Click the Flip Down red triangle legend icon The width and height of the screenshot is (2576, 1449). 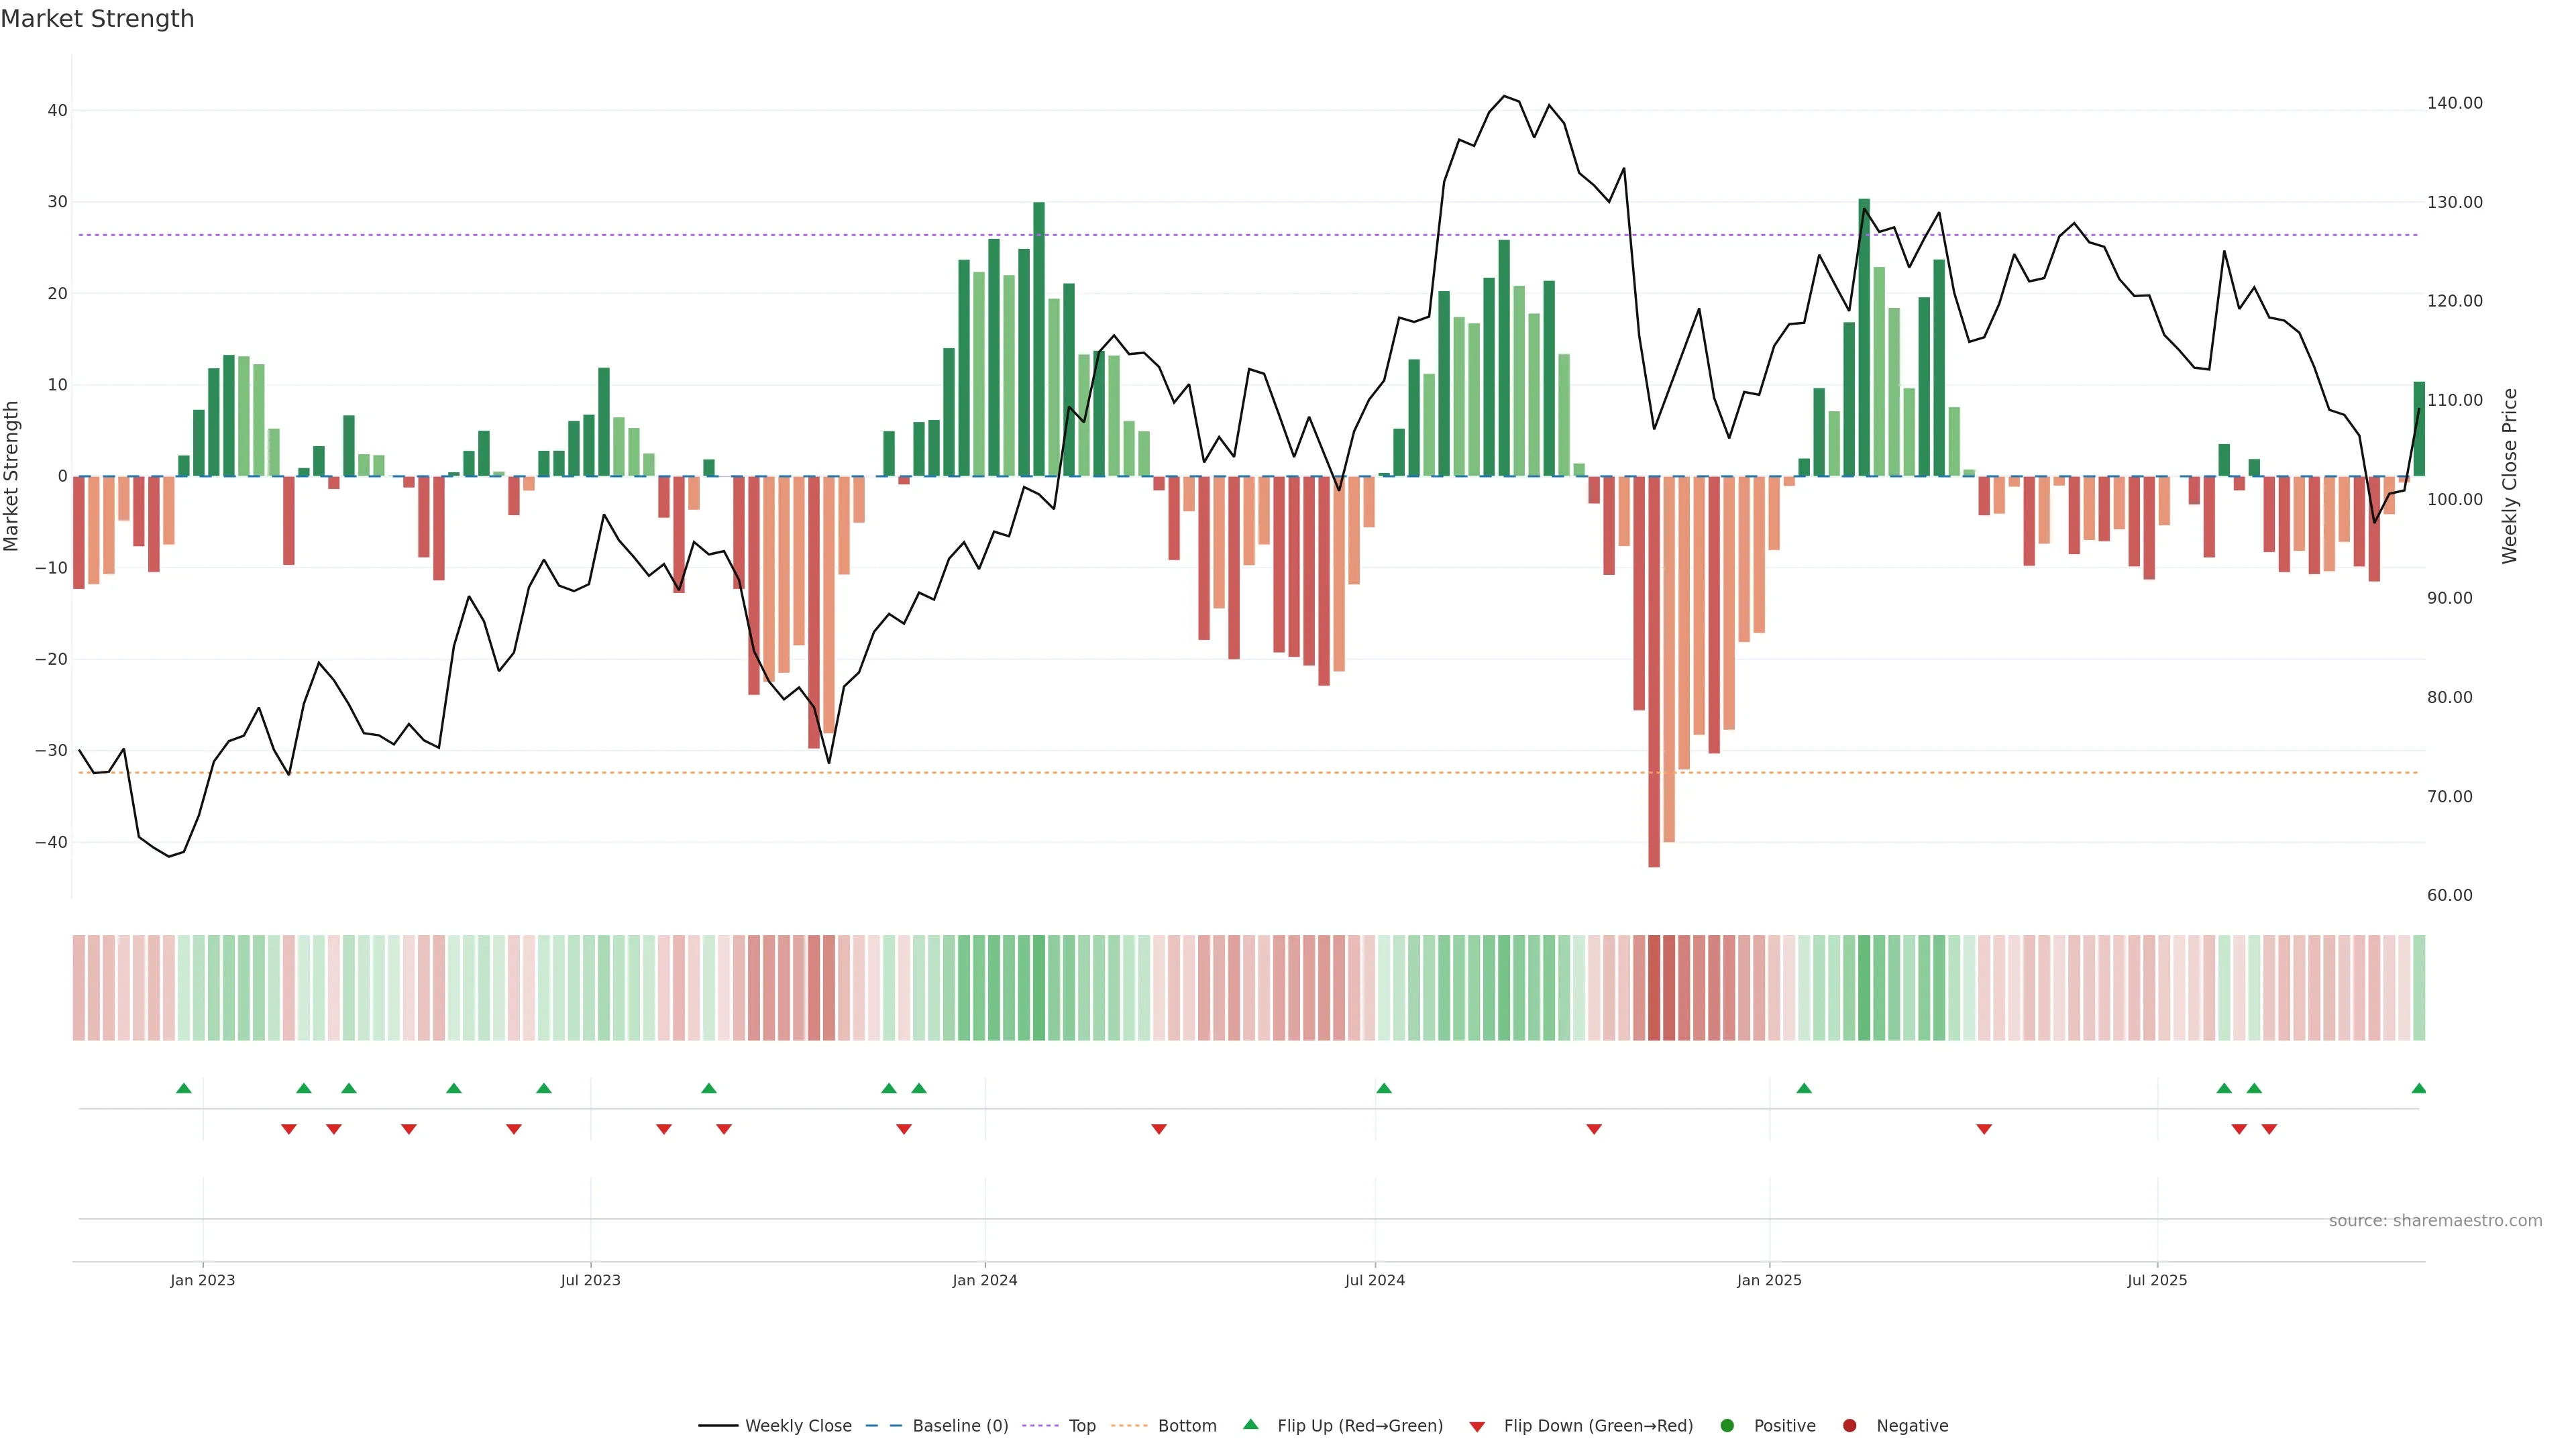(x=1477, y=1427)
